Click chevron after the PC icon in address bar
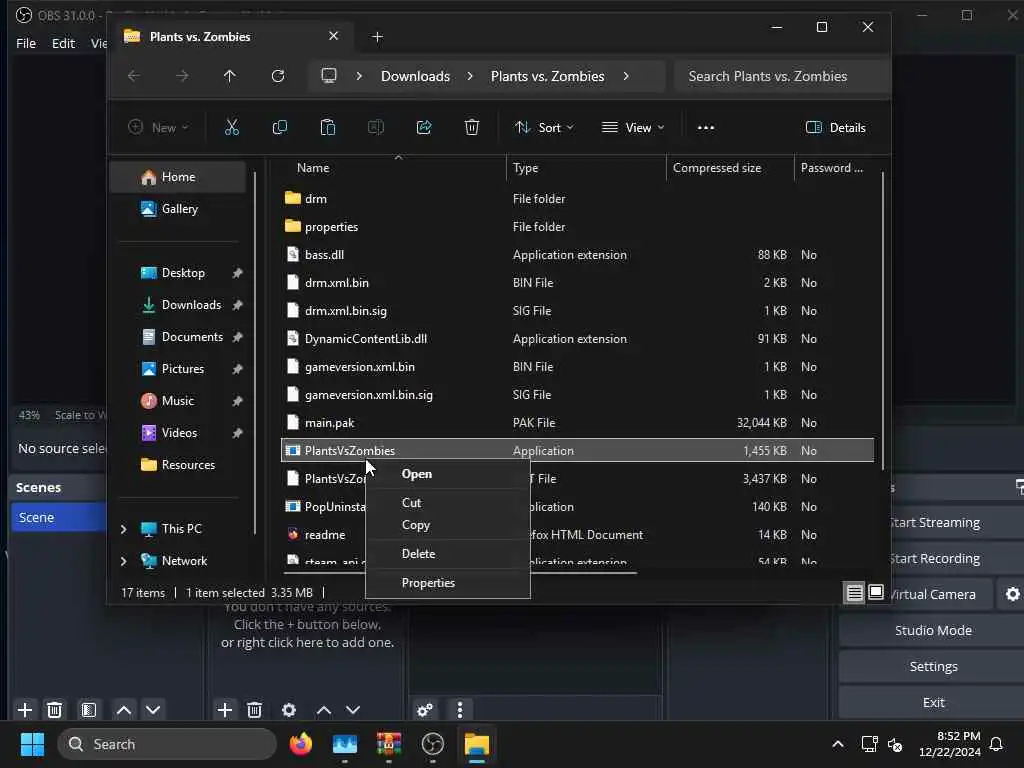This screenshot has height=768, width=1024. pyautogui.click(x=359, y=76)
